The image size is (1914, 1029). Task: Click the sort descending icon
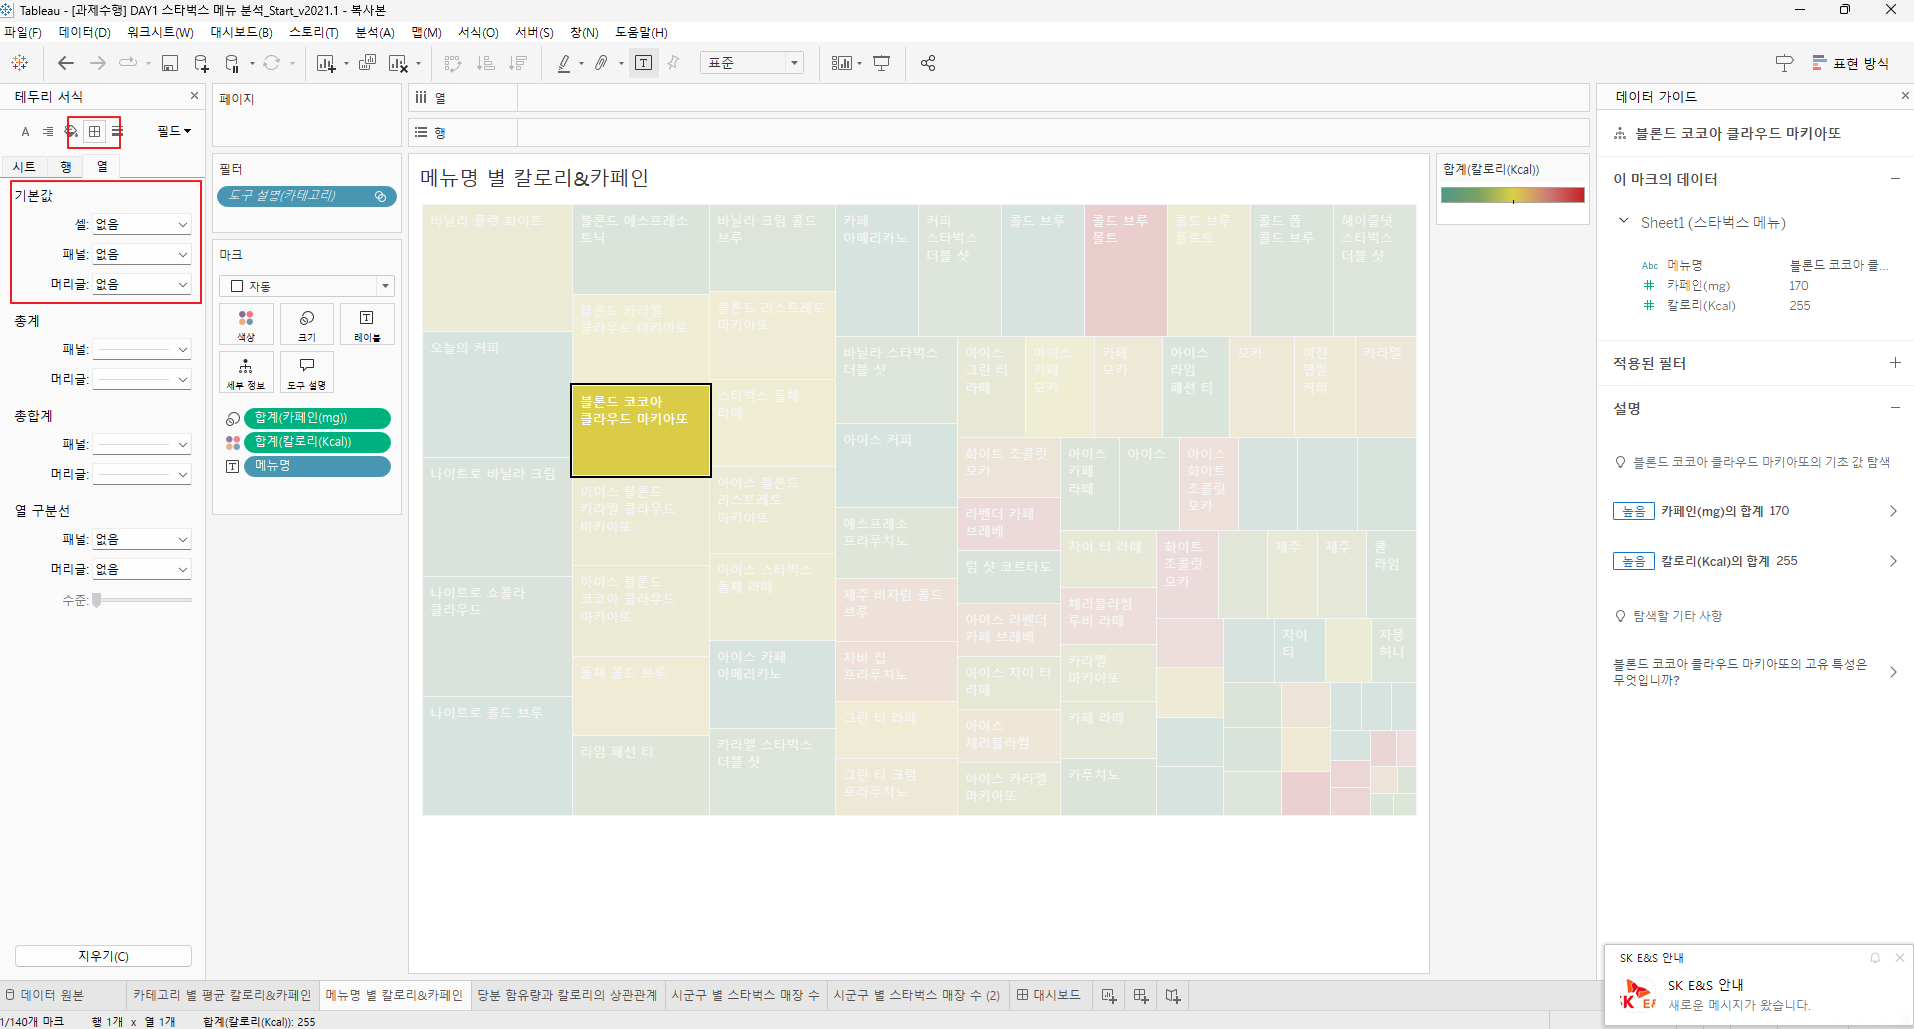[x=518, y=63]
